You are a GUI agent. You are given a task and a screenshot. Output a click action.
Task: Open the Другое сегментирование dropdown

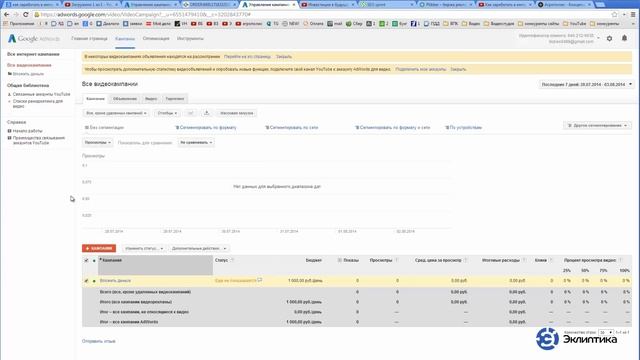[597, 125]
